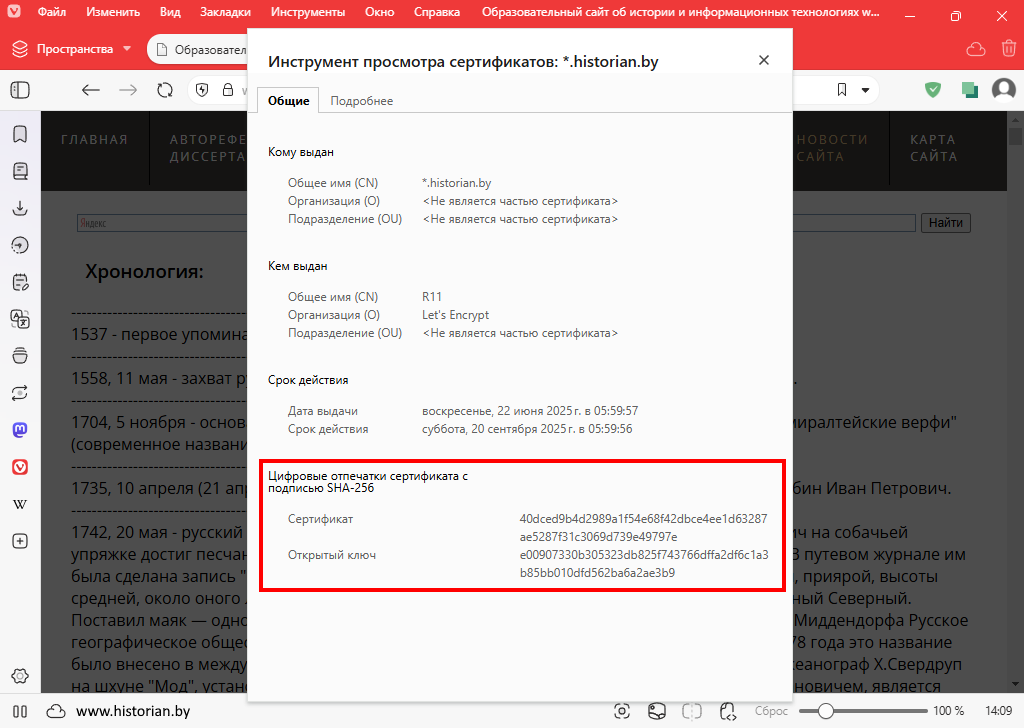
Task: Open the Инструменты menu
Action: pyautogui.click(x=308, y=13)
